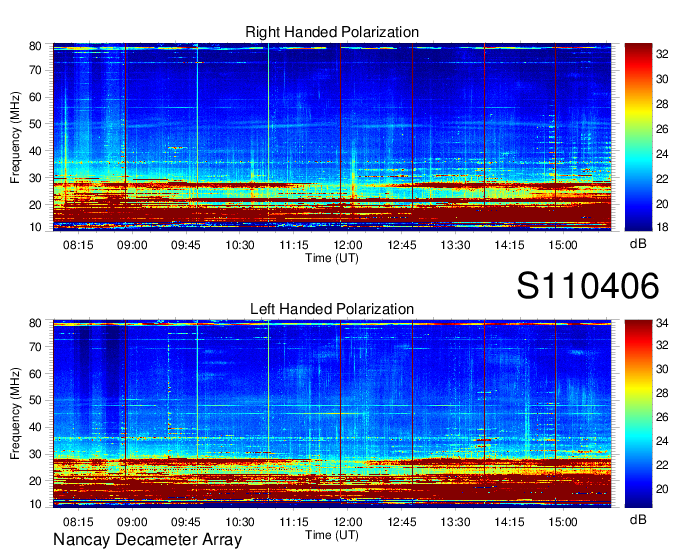Click the S110406 observation label
The width and height of the screenshot is (680, 552).
[588, 286]
